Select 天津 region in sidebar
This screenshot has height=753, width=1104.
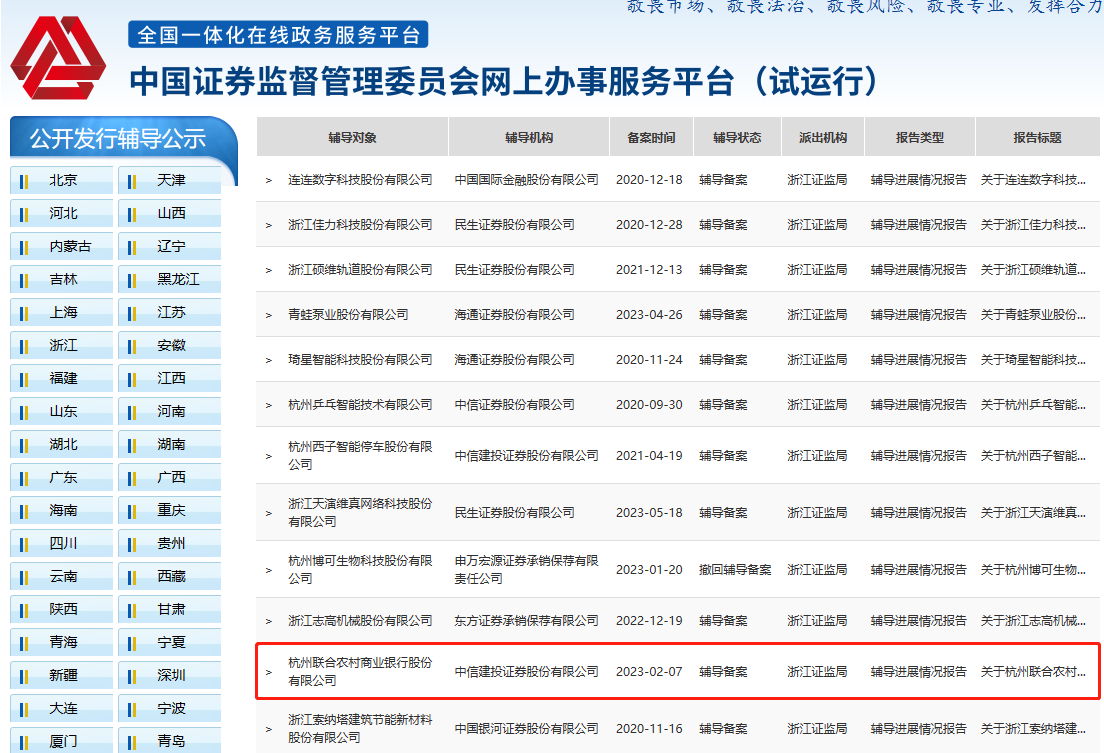tap(171, 180)
